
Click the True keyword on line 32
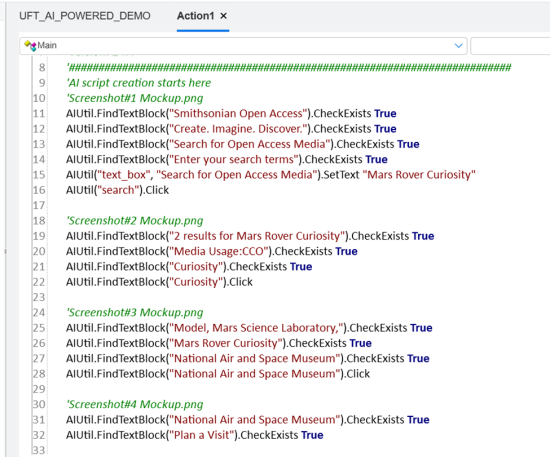pos(312,435)
